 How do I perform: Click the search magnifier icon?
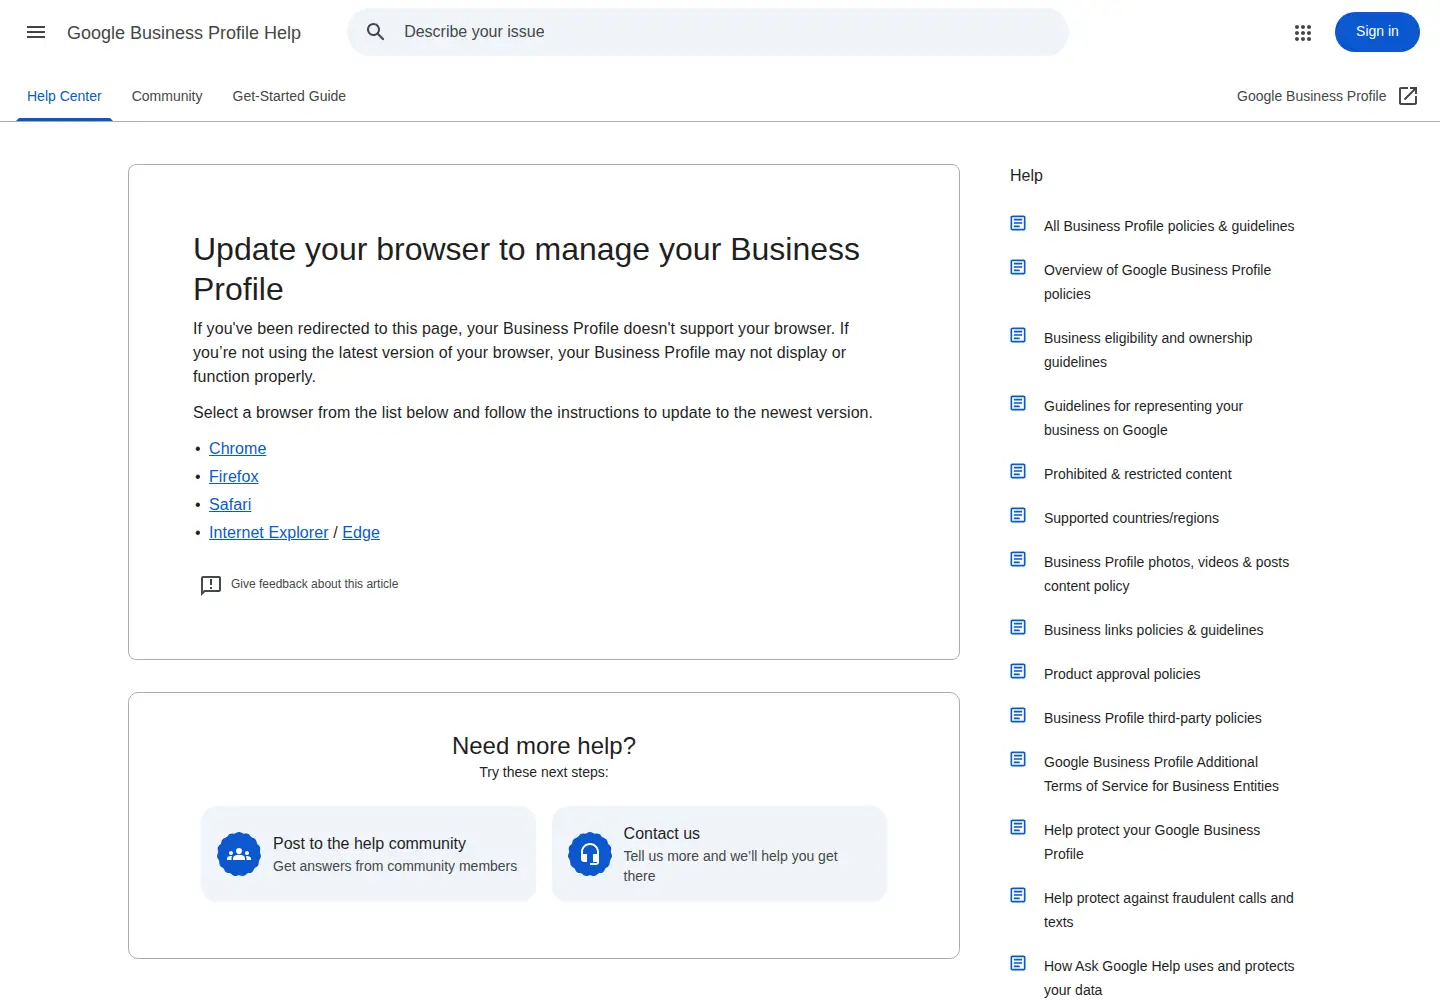(376, 32)
